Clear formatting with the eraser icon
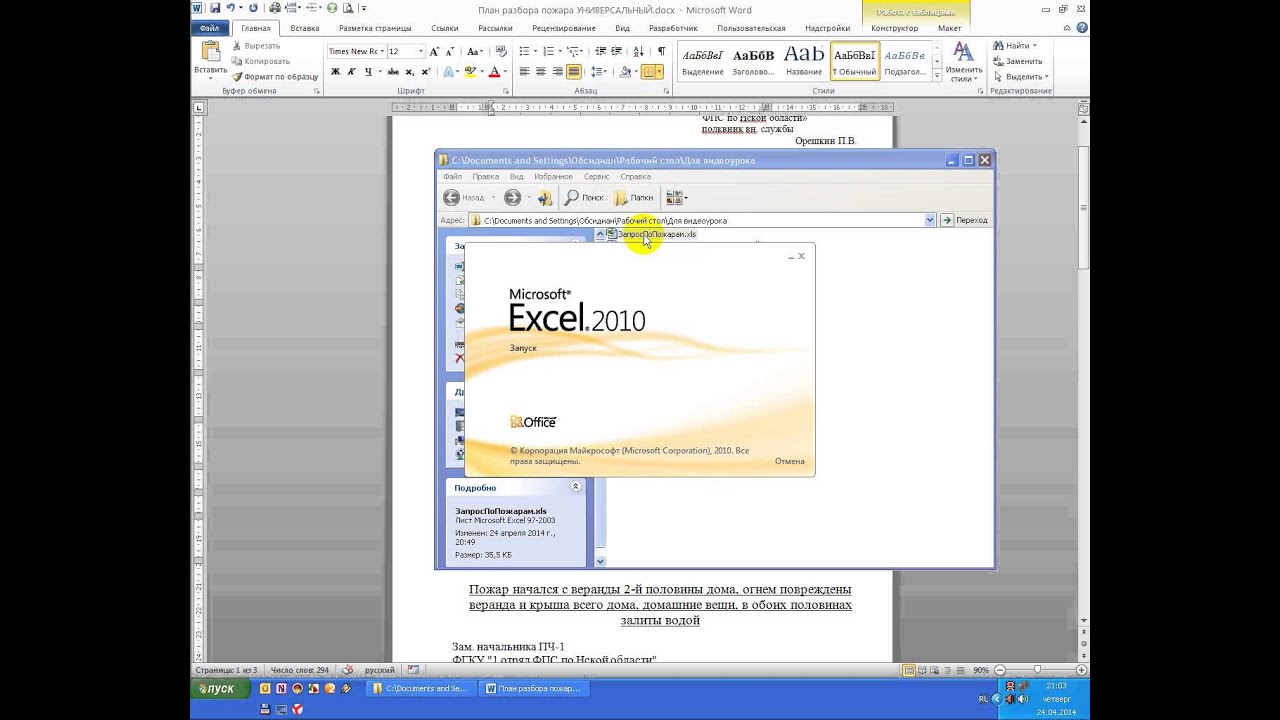Screen dimensions: 1280x720 point(500,51)
